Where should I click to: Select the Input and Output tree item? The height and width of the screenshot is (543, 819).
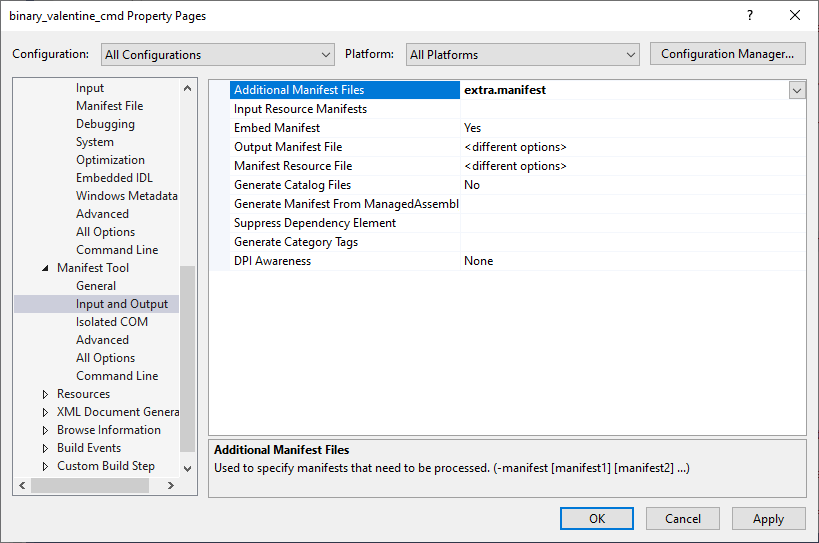122,304
